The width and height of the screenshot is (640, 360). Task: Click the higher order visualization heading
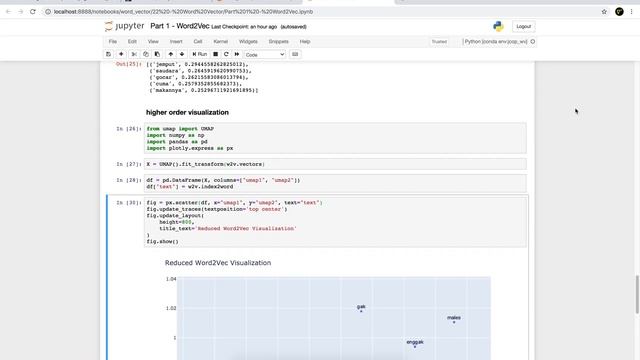click(x=187, y=112)
